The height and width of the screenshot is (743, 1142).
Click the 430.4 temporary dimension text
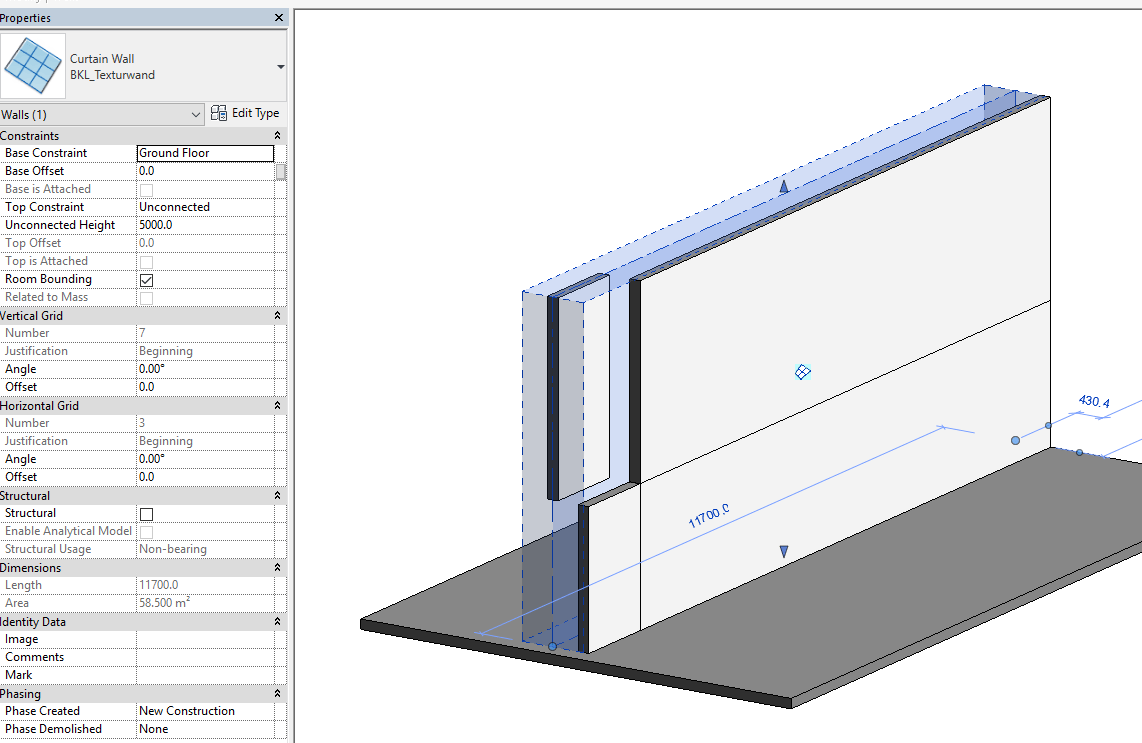coord(1094,401)
